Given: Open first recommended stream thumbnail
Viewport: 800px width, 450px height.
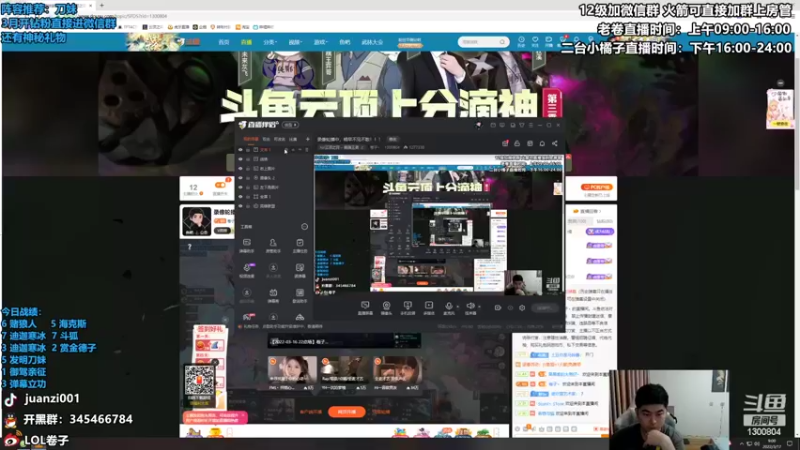Looking at the screenshot, I should tap(292, 370).
